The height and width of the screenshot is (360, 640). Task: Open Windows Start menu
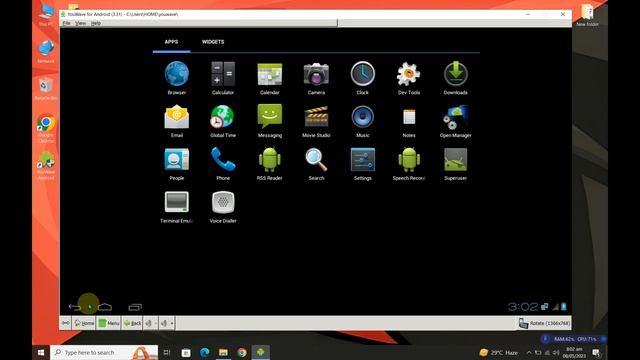click(41, 352)
